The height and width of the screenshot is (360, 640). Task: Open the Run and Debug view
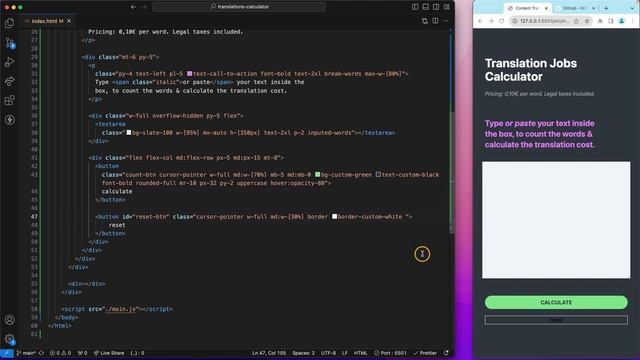pos(9,62)
